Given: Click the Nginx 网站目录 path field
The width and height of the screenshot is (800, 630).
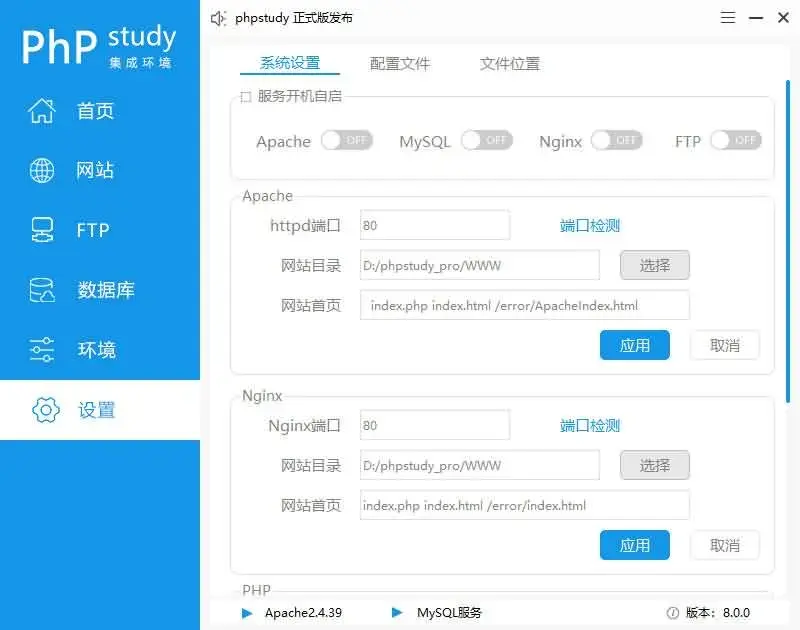Looking at the screenshot, I should point(480,465).
